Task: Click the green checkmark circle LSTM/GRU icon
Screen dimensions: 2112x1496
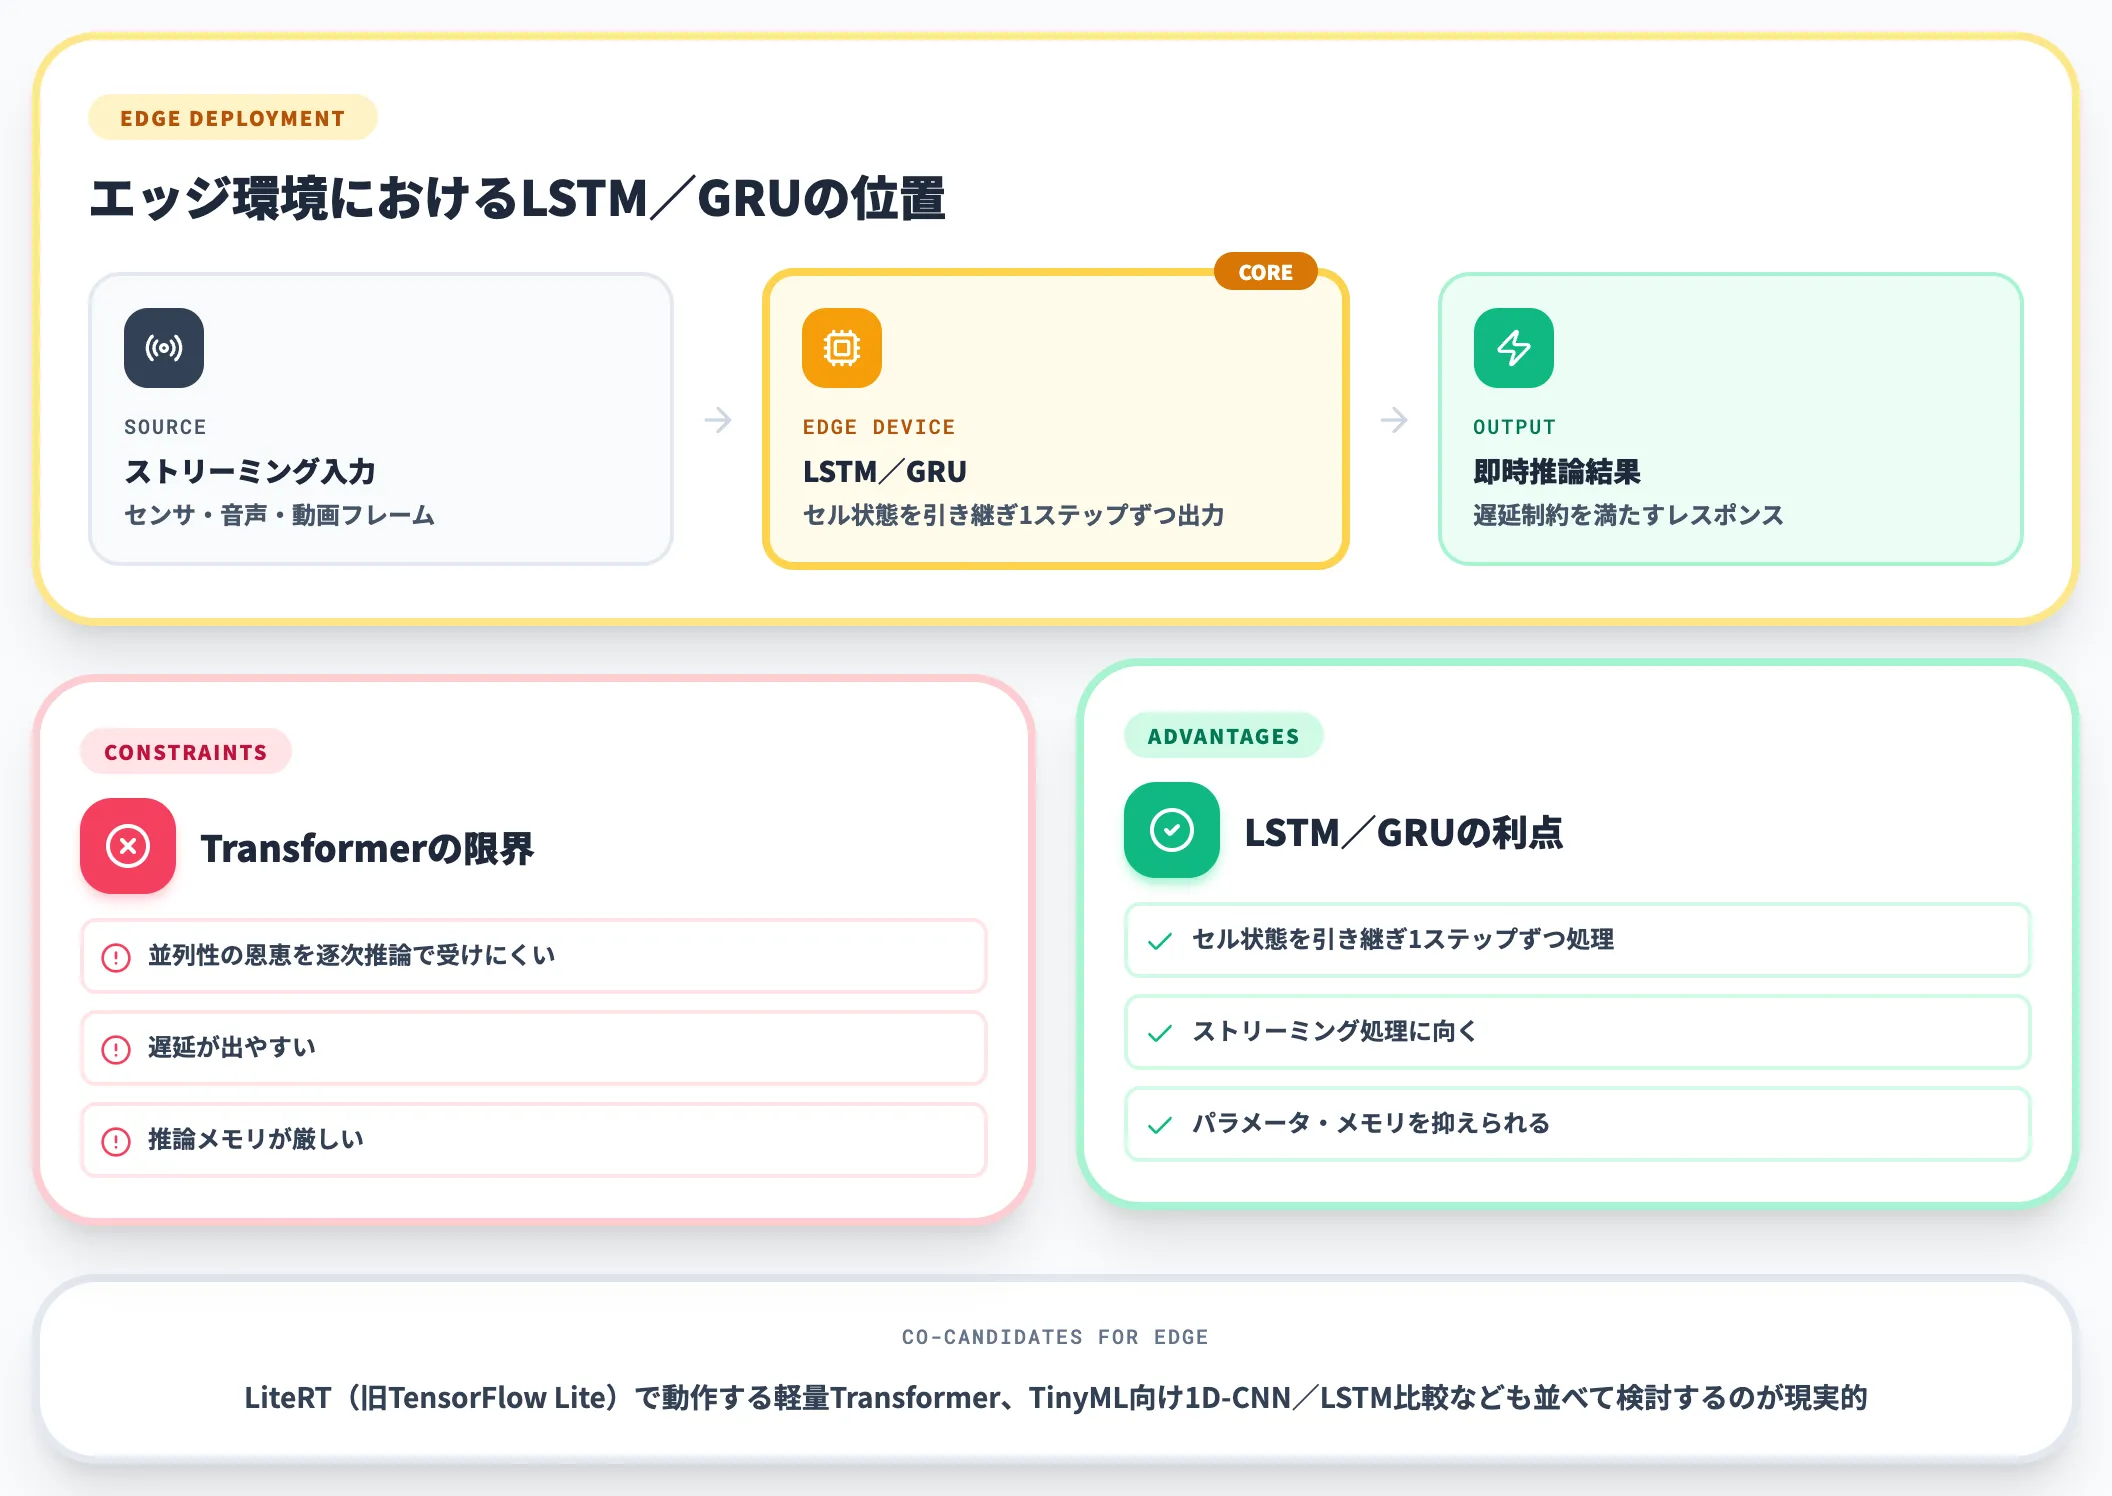Action: (1172, 830)
